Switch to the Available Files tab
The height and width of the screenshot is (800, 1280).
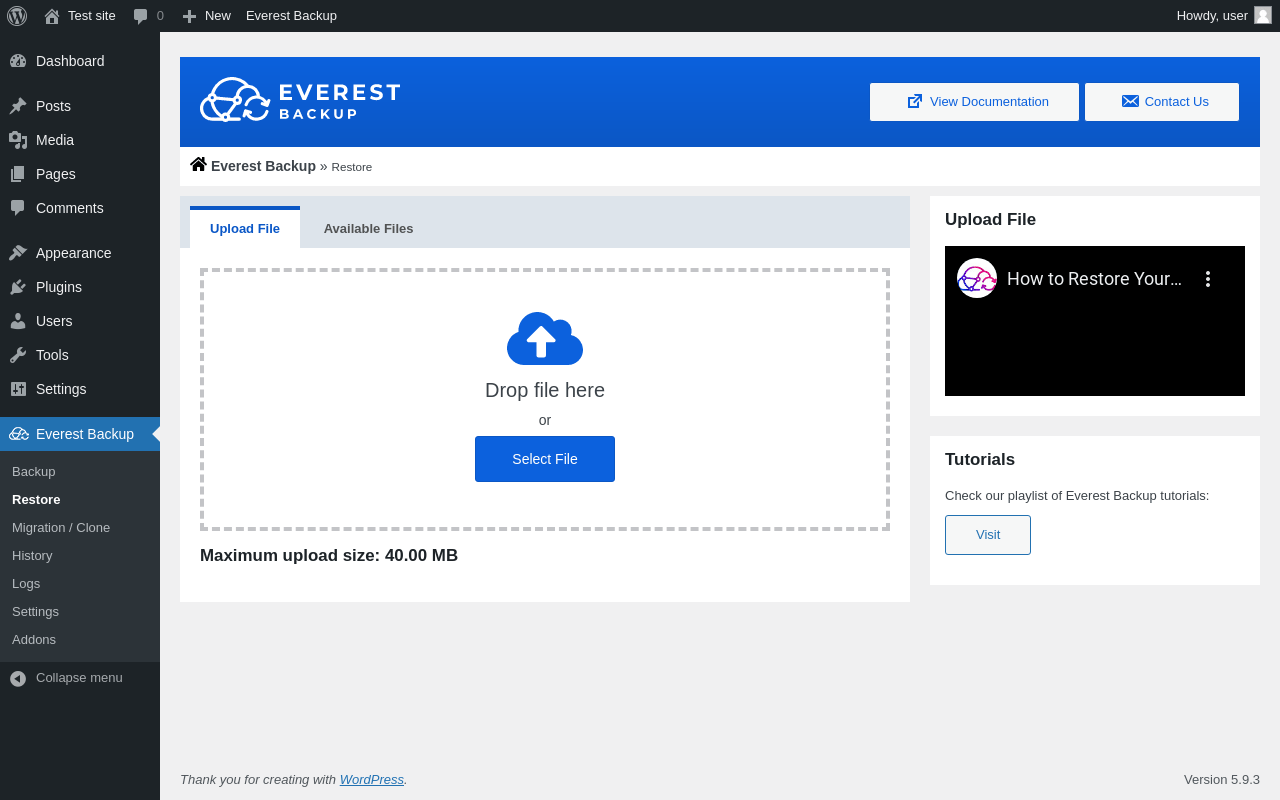[x=368, y=228]
